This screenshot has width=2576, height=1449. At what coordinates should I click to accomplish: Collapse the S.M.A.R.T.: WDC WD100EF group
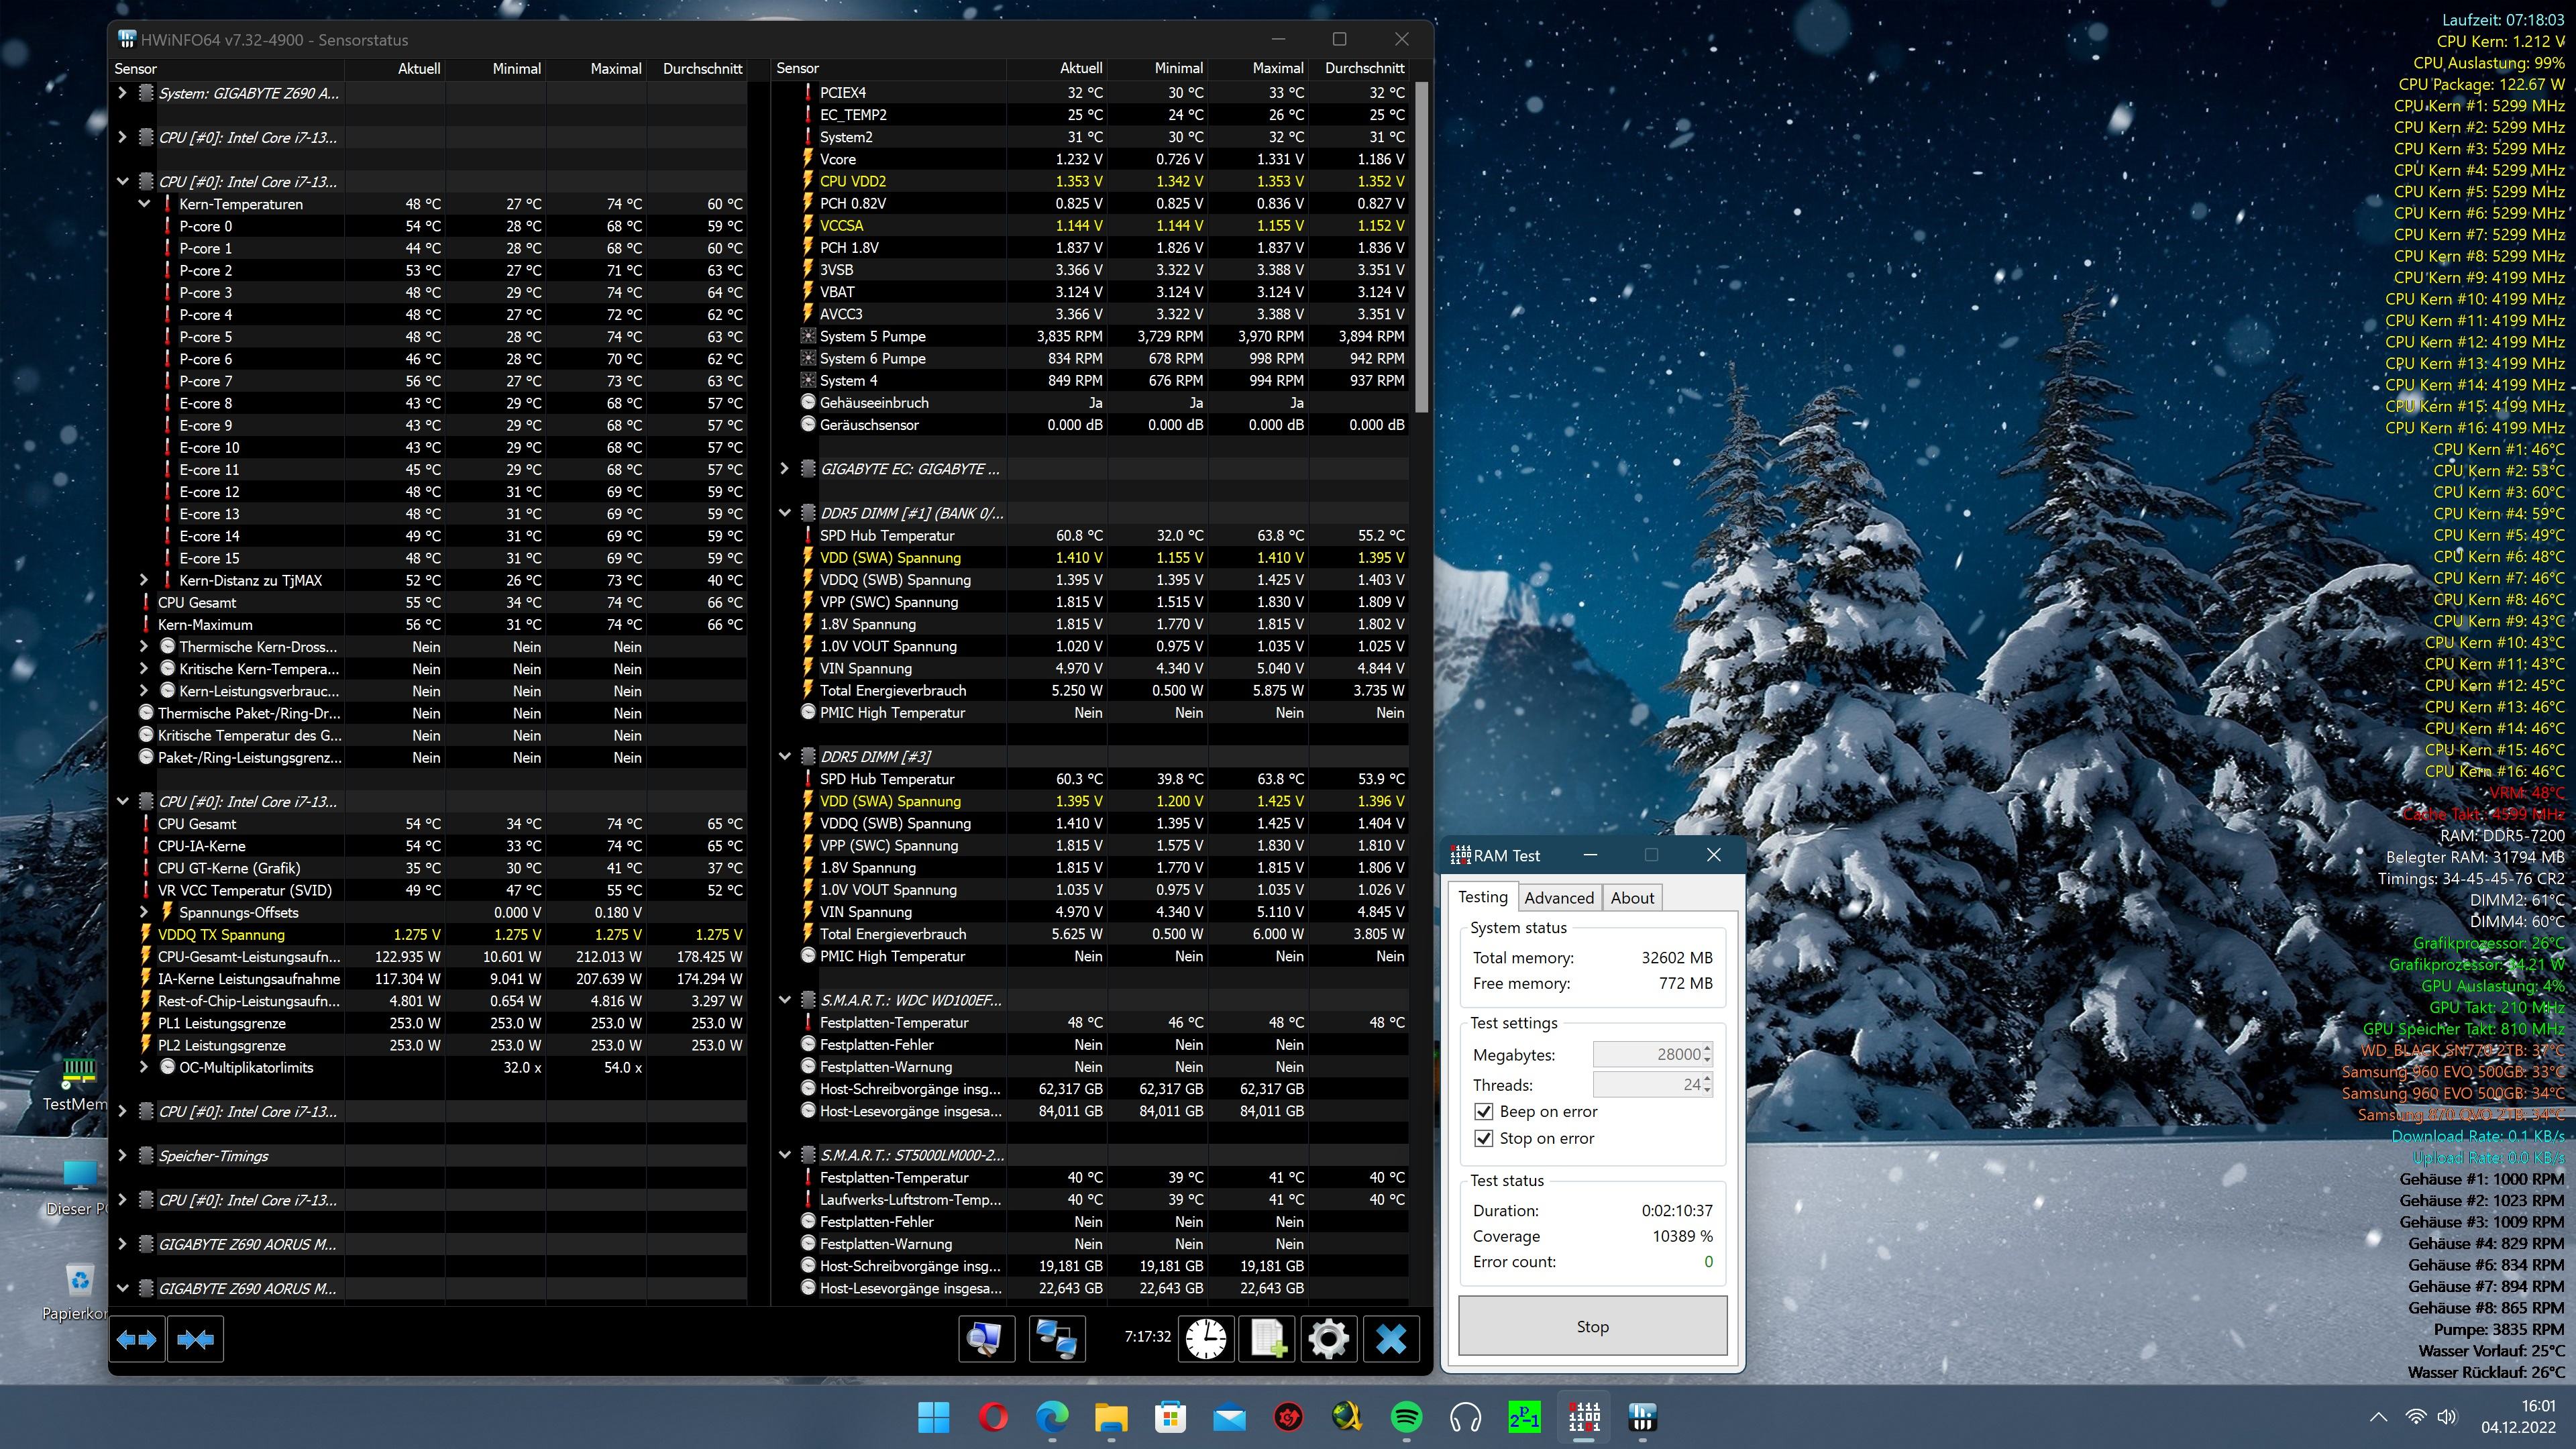pos(784,1000)
